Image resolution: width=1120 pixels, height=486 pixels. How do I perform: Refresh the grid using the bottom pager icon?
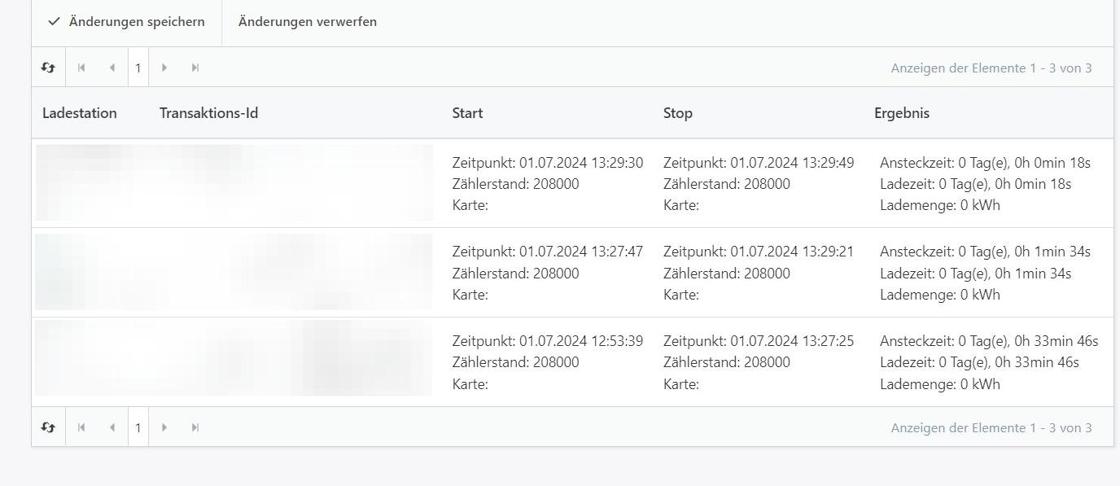pos(49,427)
